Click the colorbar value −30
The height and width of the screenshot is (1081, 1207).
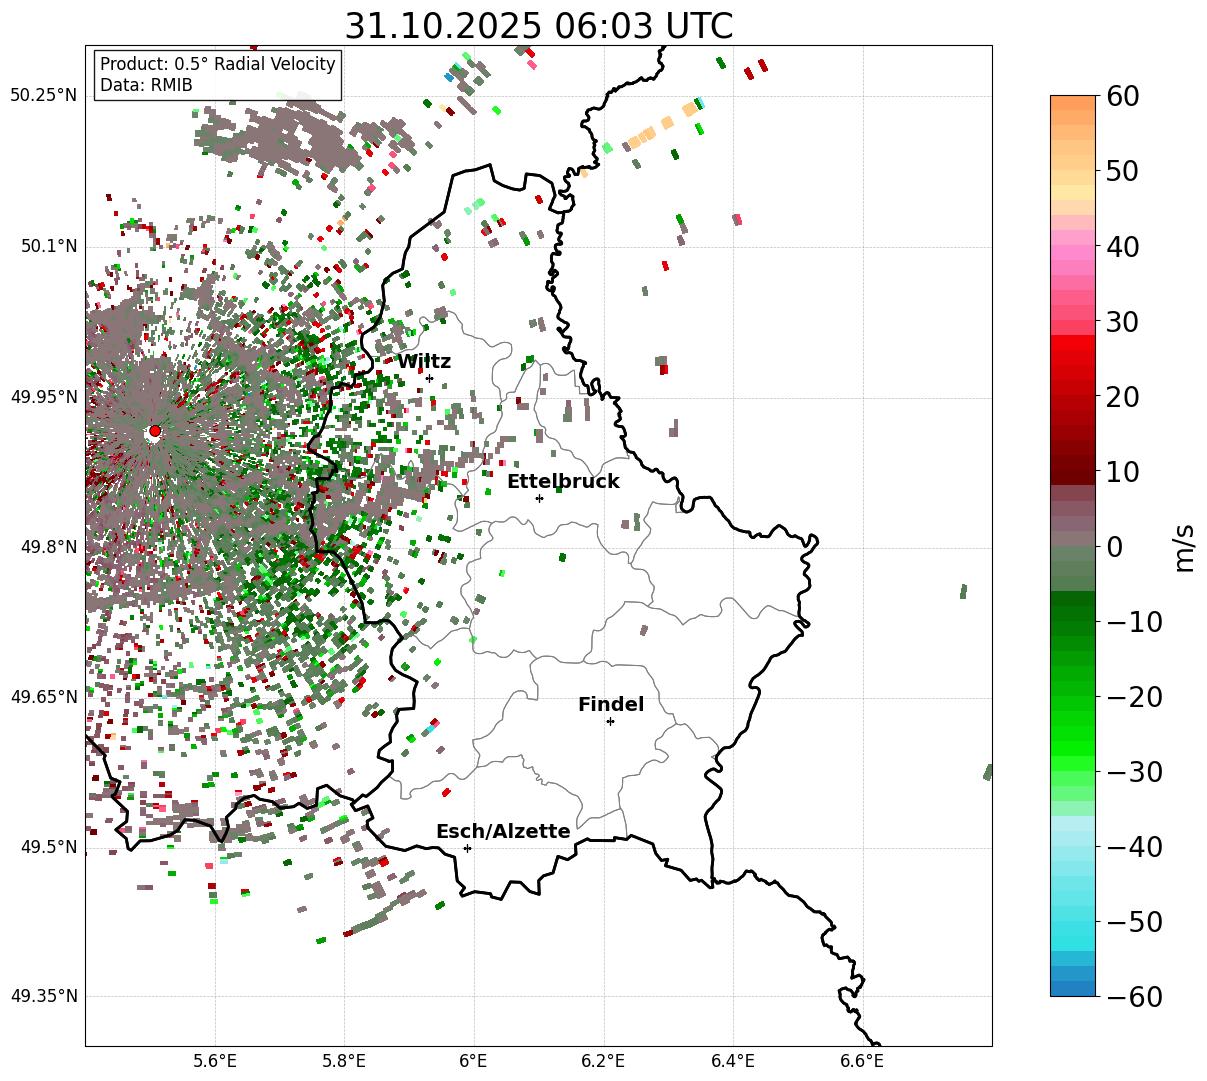[1134, 772]
